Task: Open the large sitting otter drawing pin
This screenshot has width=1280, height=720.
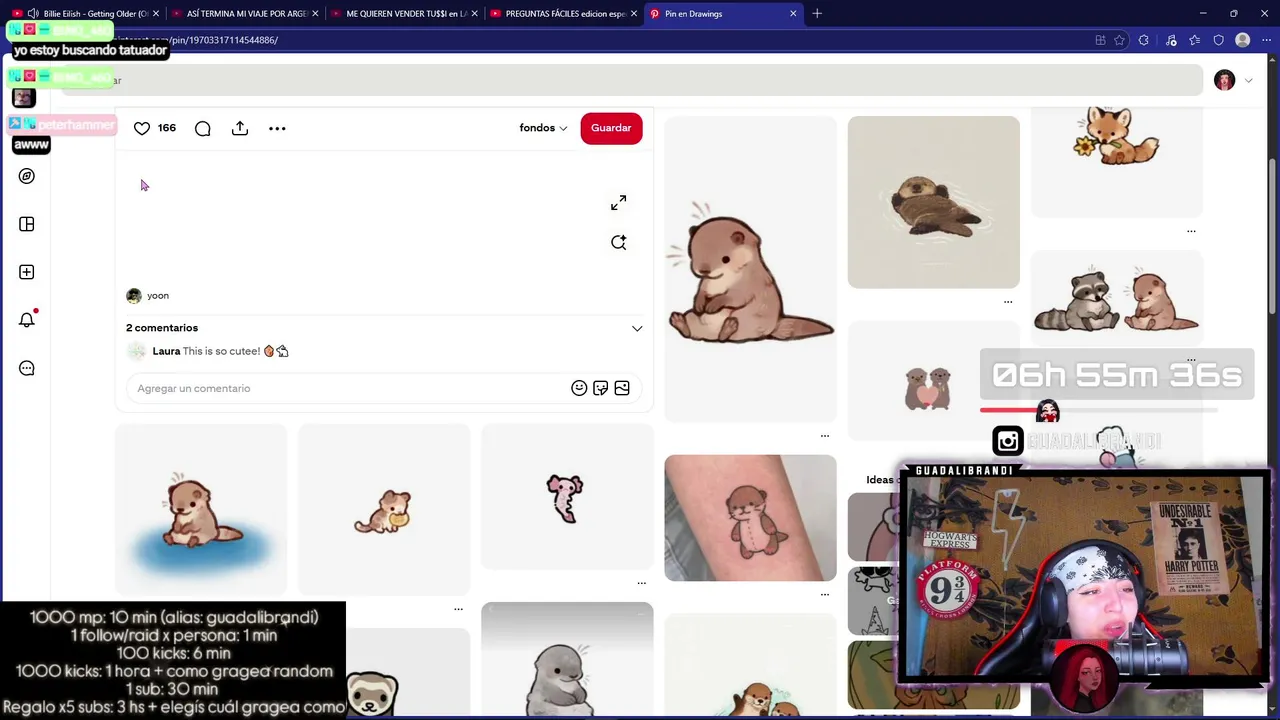Action: [750, 269]
